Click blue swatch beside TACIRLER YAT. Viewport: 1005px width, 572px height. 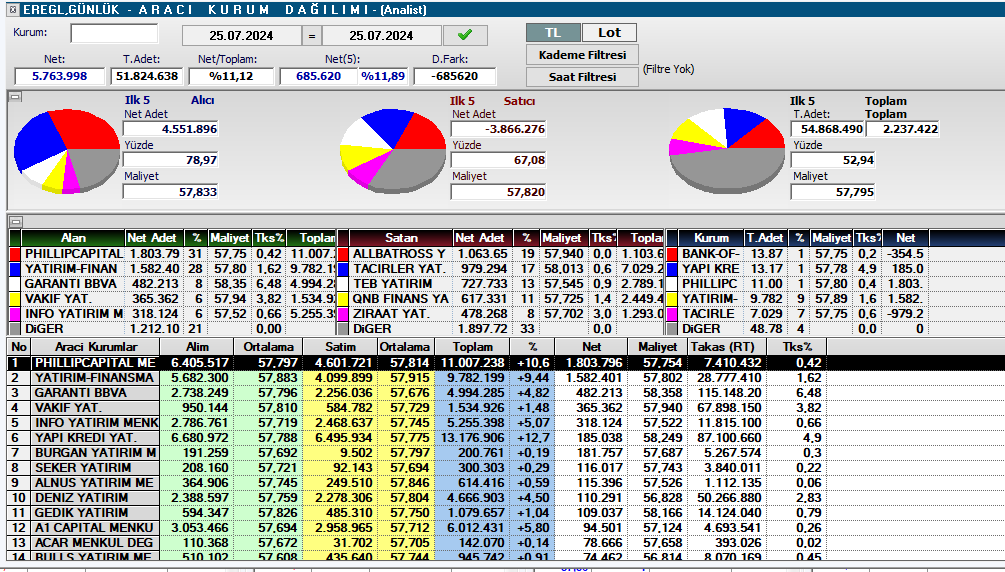pyautogui.click(x=343, y=269)
